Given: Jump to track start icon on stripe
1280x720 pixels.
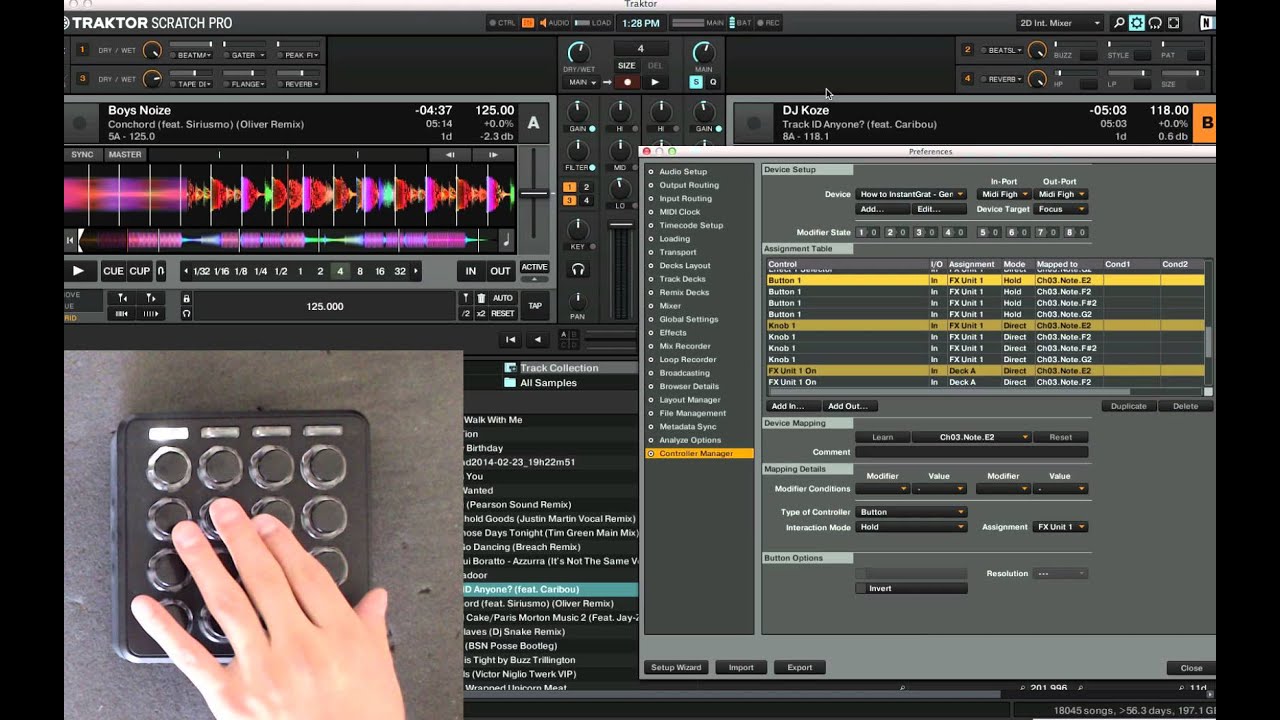Looking at the screenshot, I should (70, 240).
